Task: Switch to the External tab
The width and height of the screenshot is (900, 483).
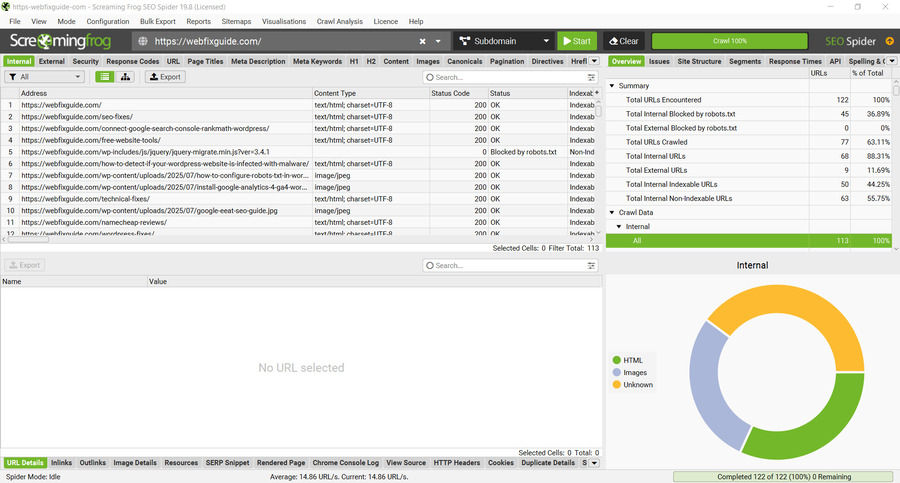Action: coord(52,61)
